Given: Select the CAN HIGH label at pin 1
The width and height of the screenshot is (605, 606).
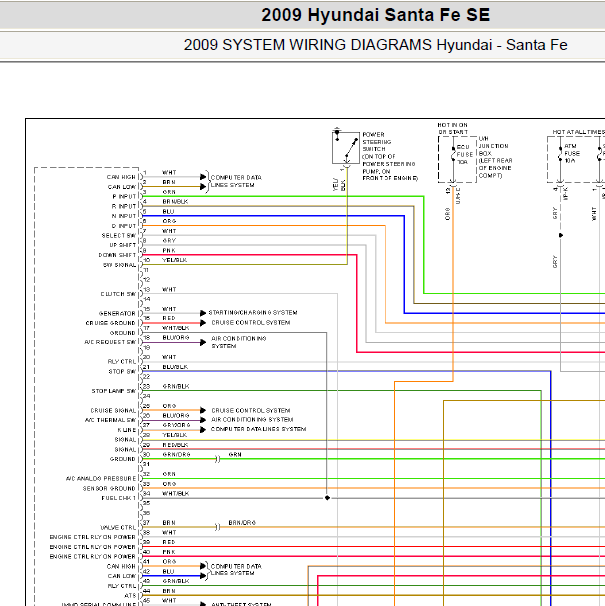Looking at the screenshot, I should pos(121,177).
